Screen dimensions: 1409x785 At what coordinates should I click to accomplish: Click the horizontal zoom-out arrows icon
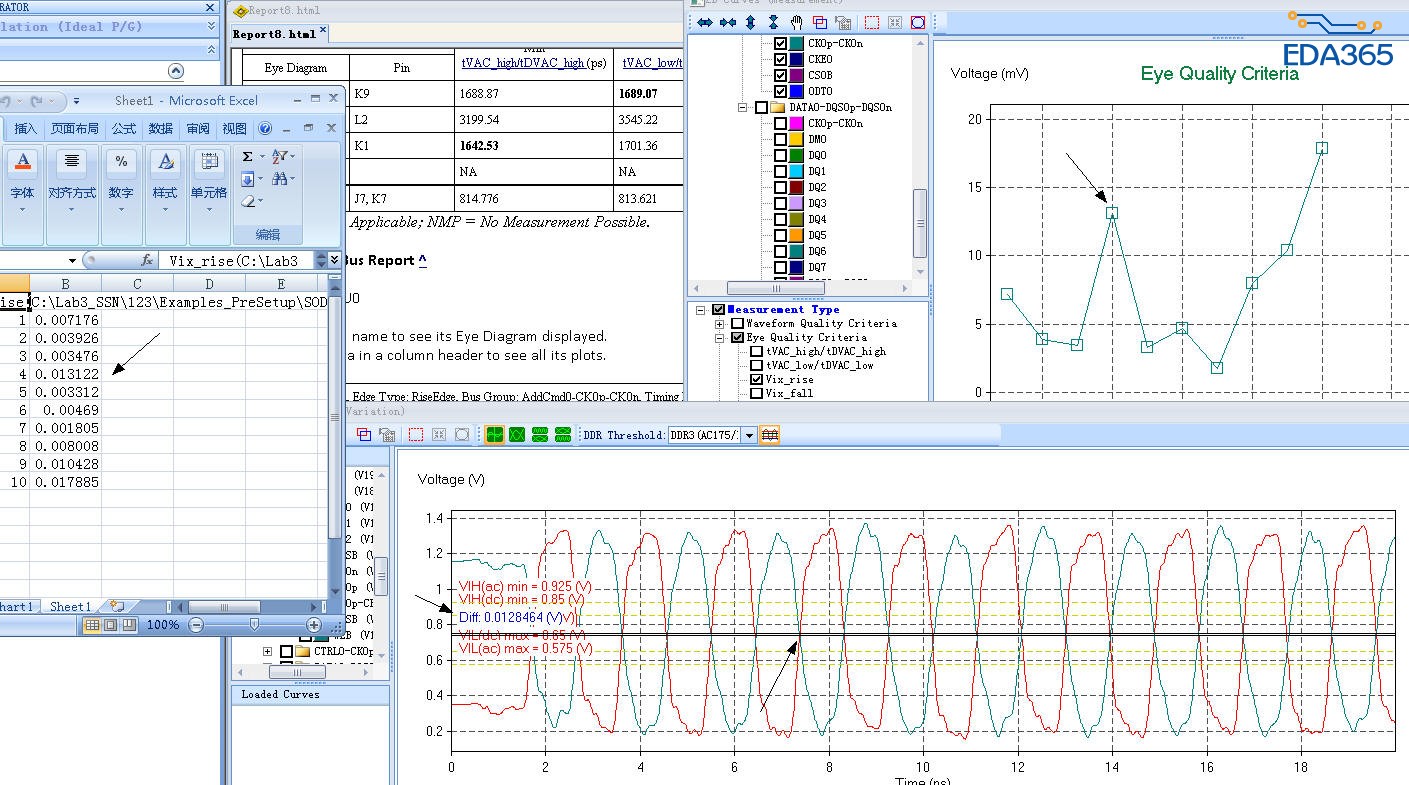pyautogui.click(x=727, y=22)
